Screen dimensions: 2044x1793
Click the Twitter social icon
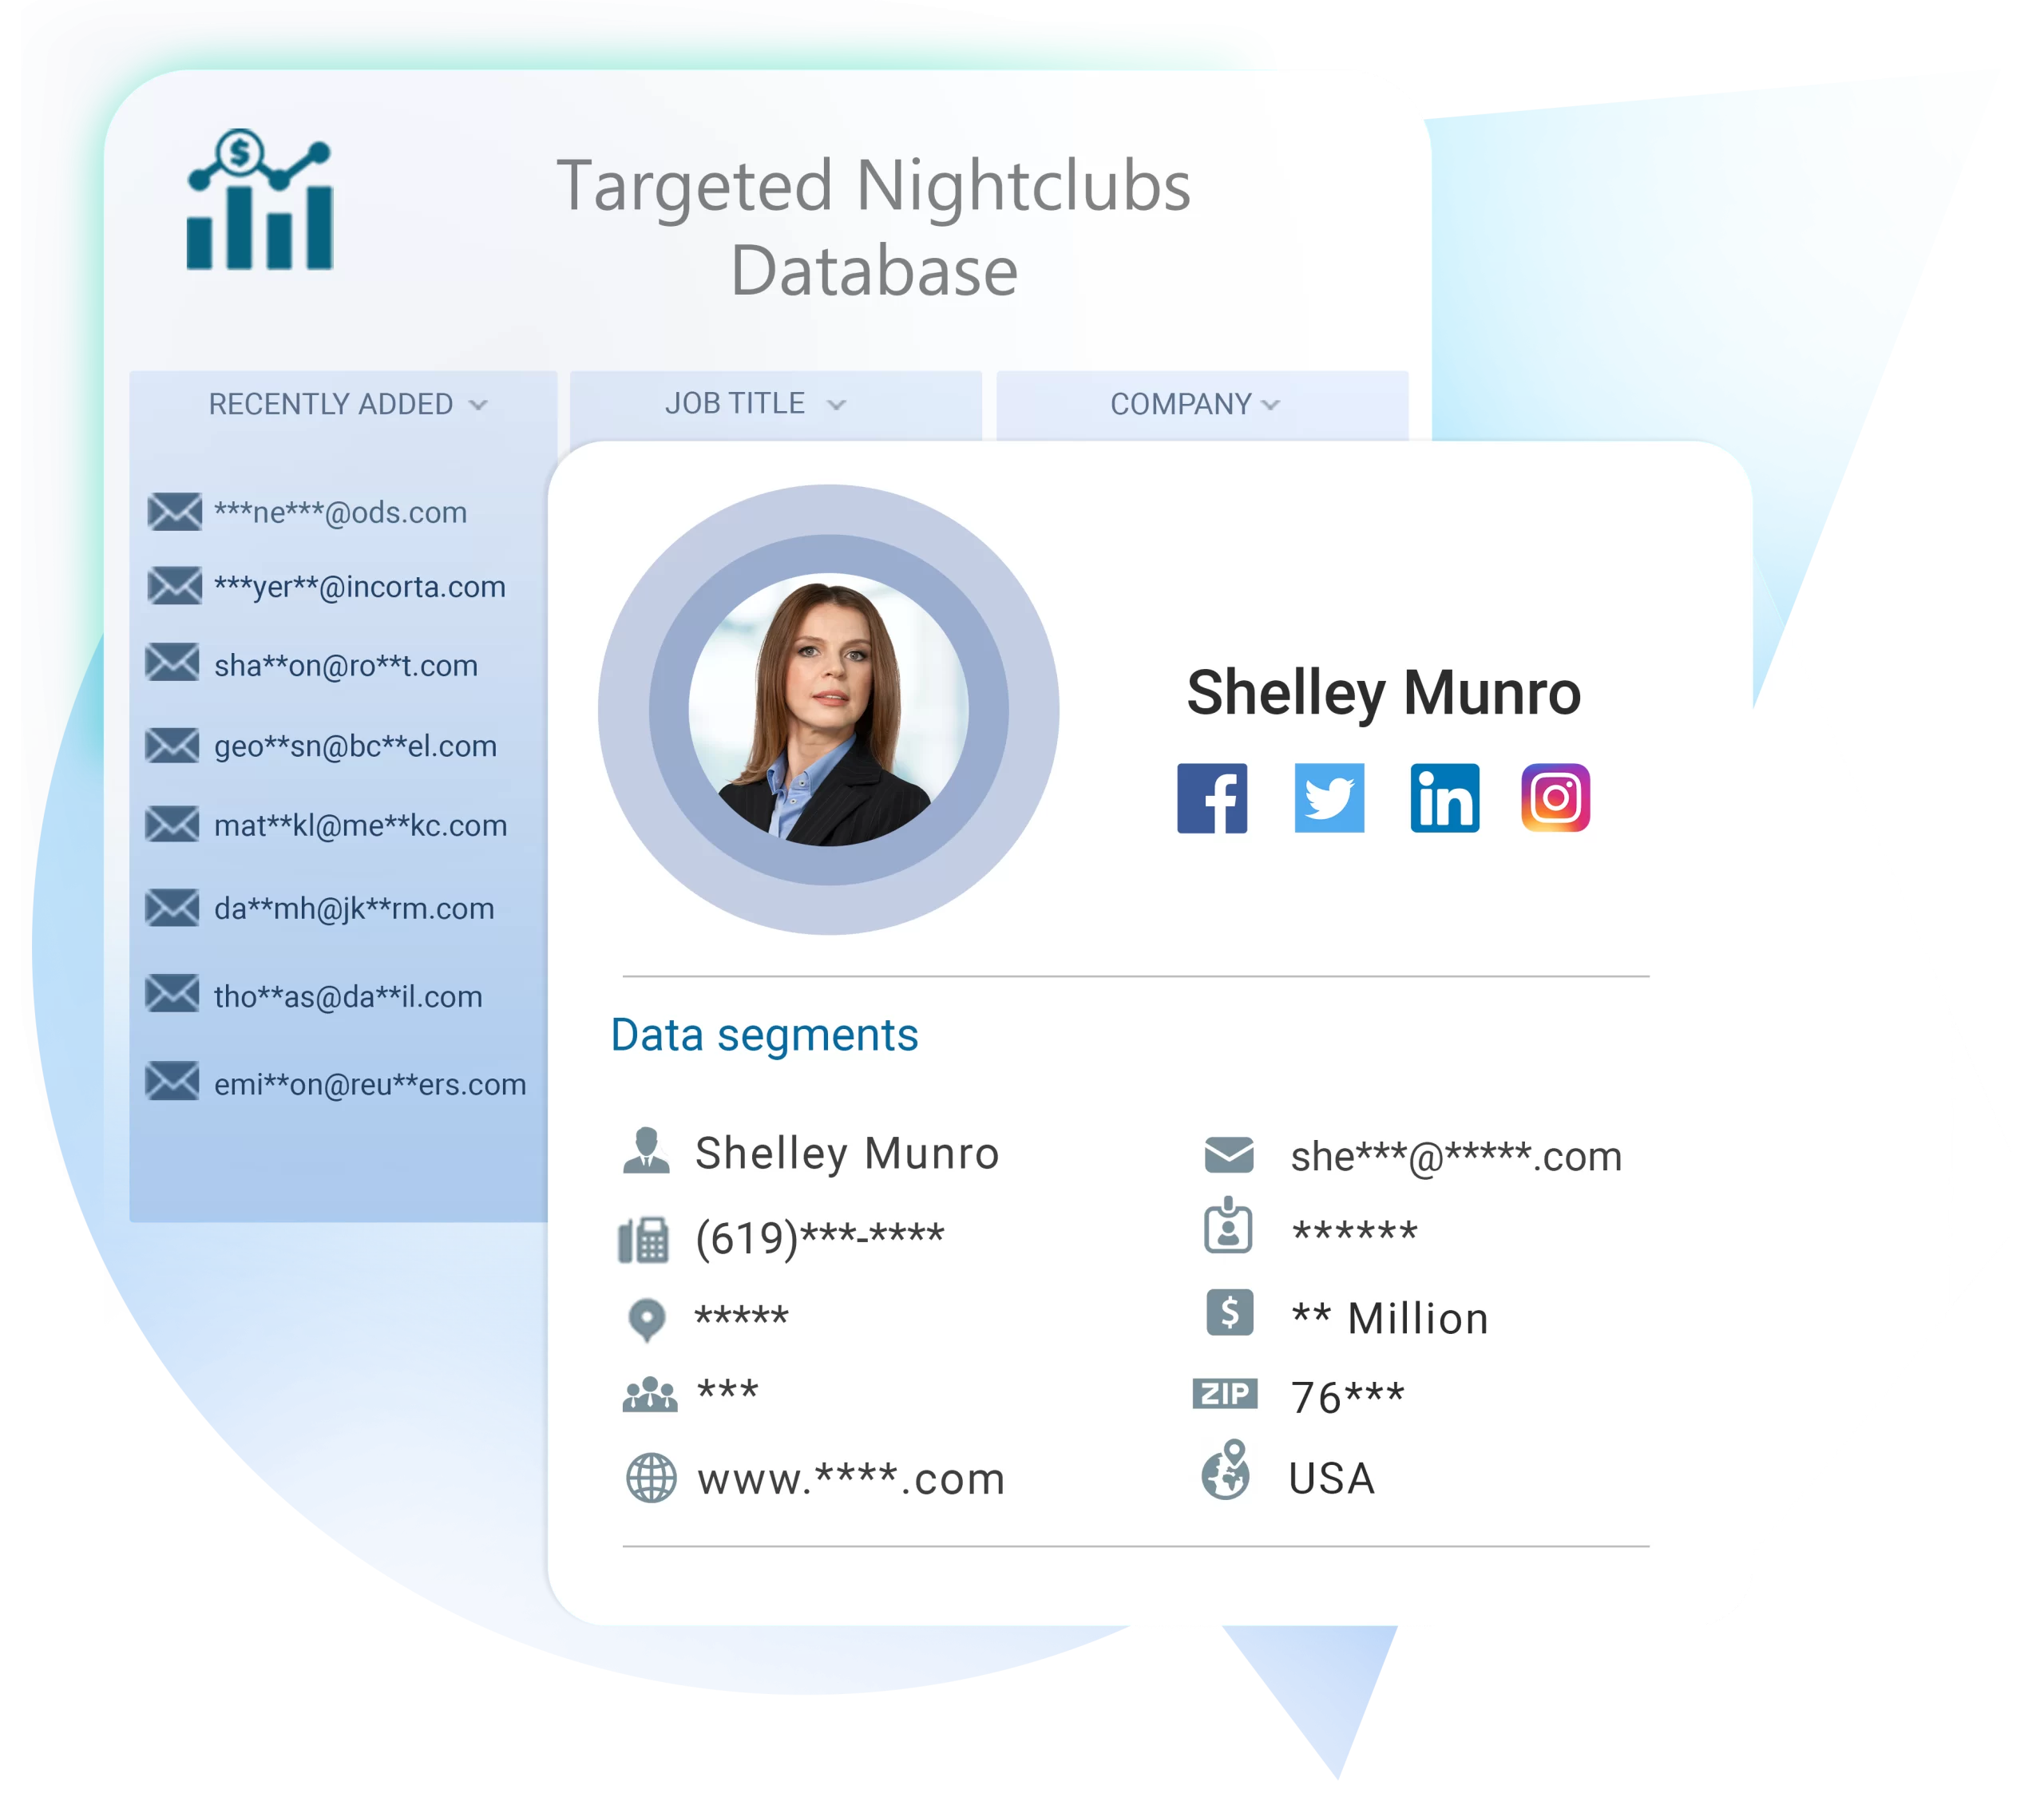tap(1328, 802)
